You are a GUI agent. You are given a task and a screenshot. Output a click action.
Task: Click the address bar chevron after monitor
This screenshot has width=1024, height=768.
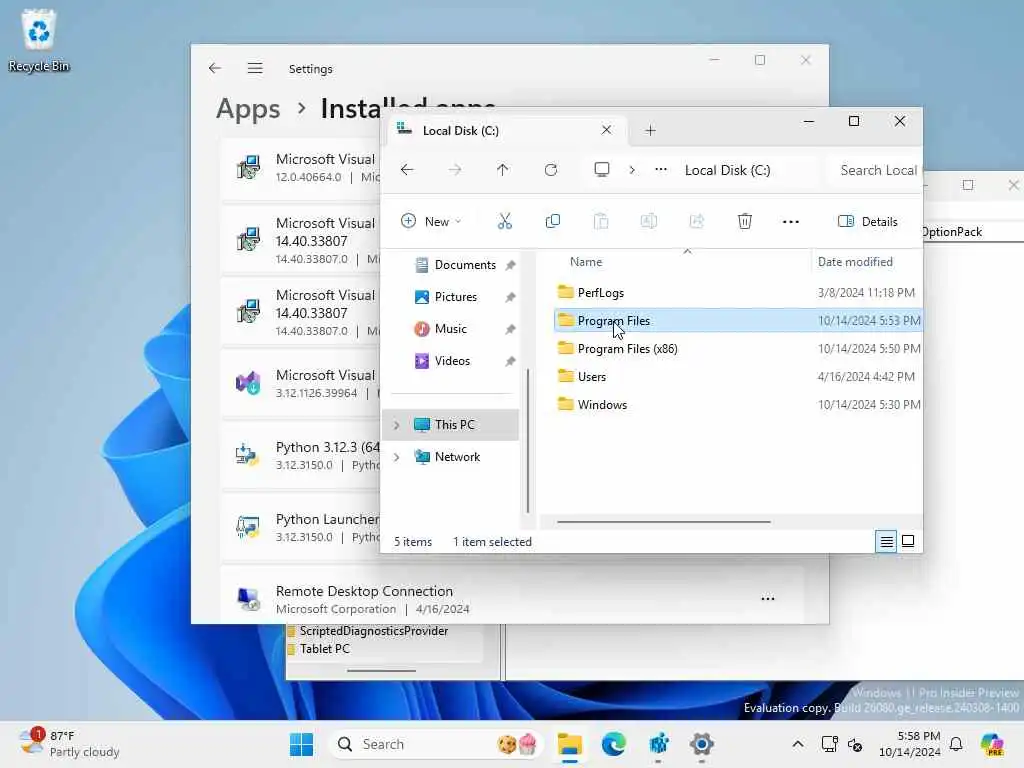click(632, 170)
